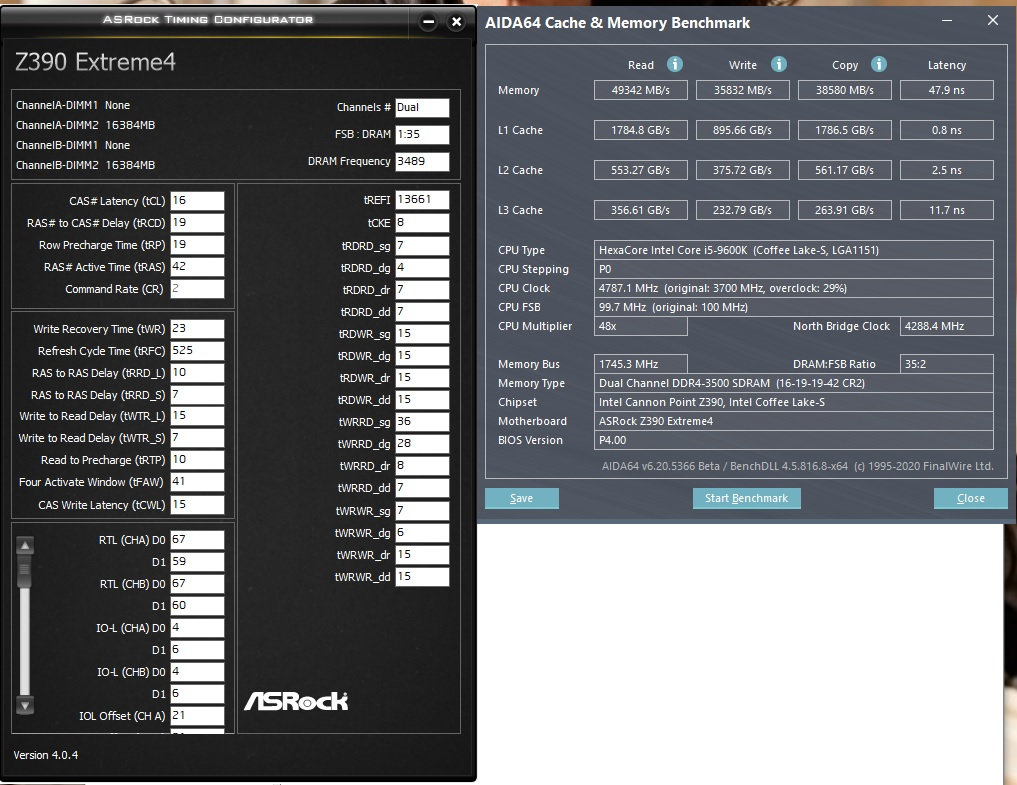Image resolution: width=1017 pixels, height=785 pixels.
Task: Click the L3 Cache Latency value 11.7 ns
Action: click(x=947, y=210)
